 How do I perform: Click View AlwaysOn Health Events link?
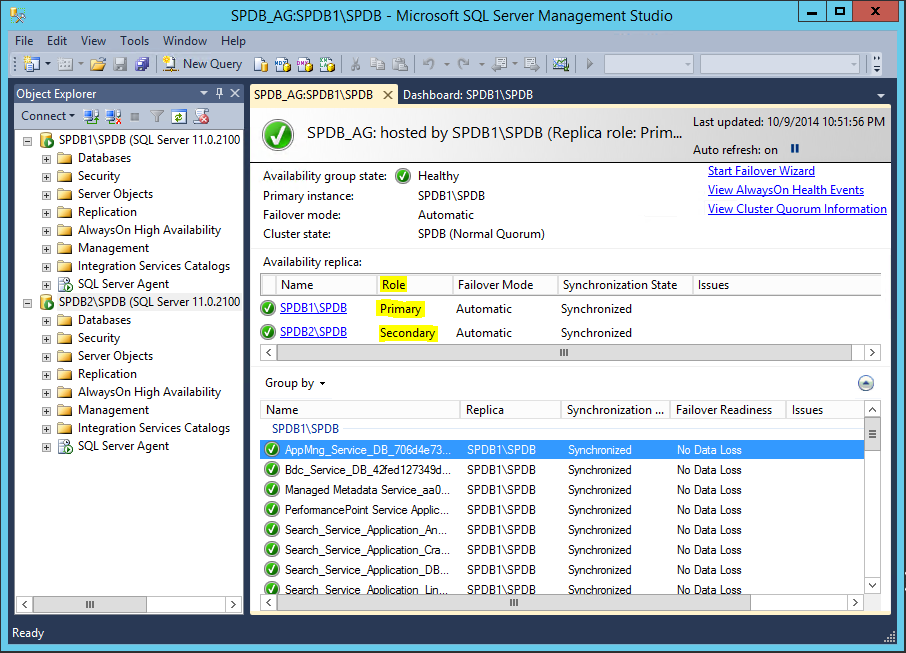pyautogui.click(x=786, y=190)
